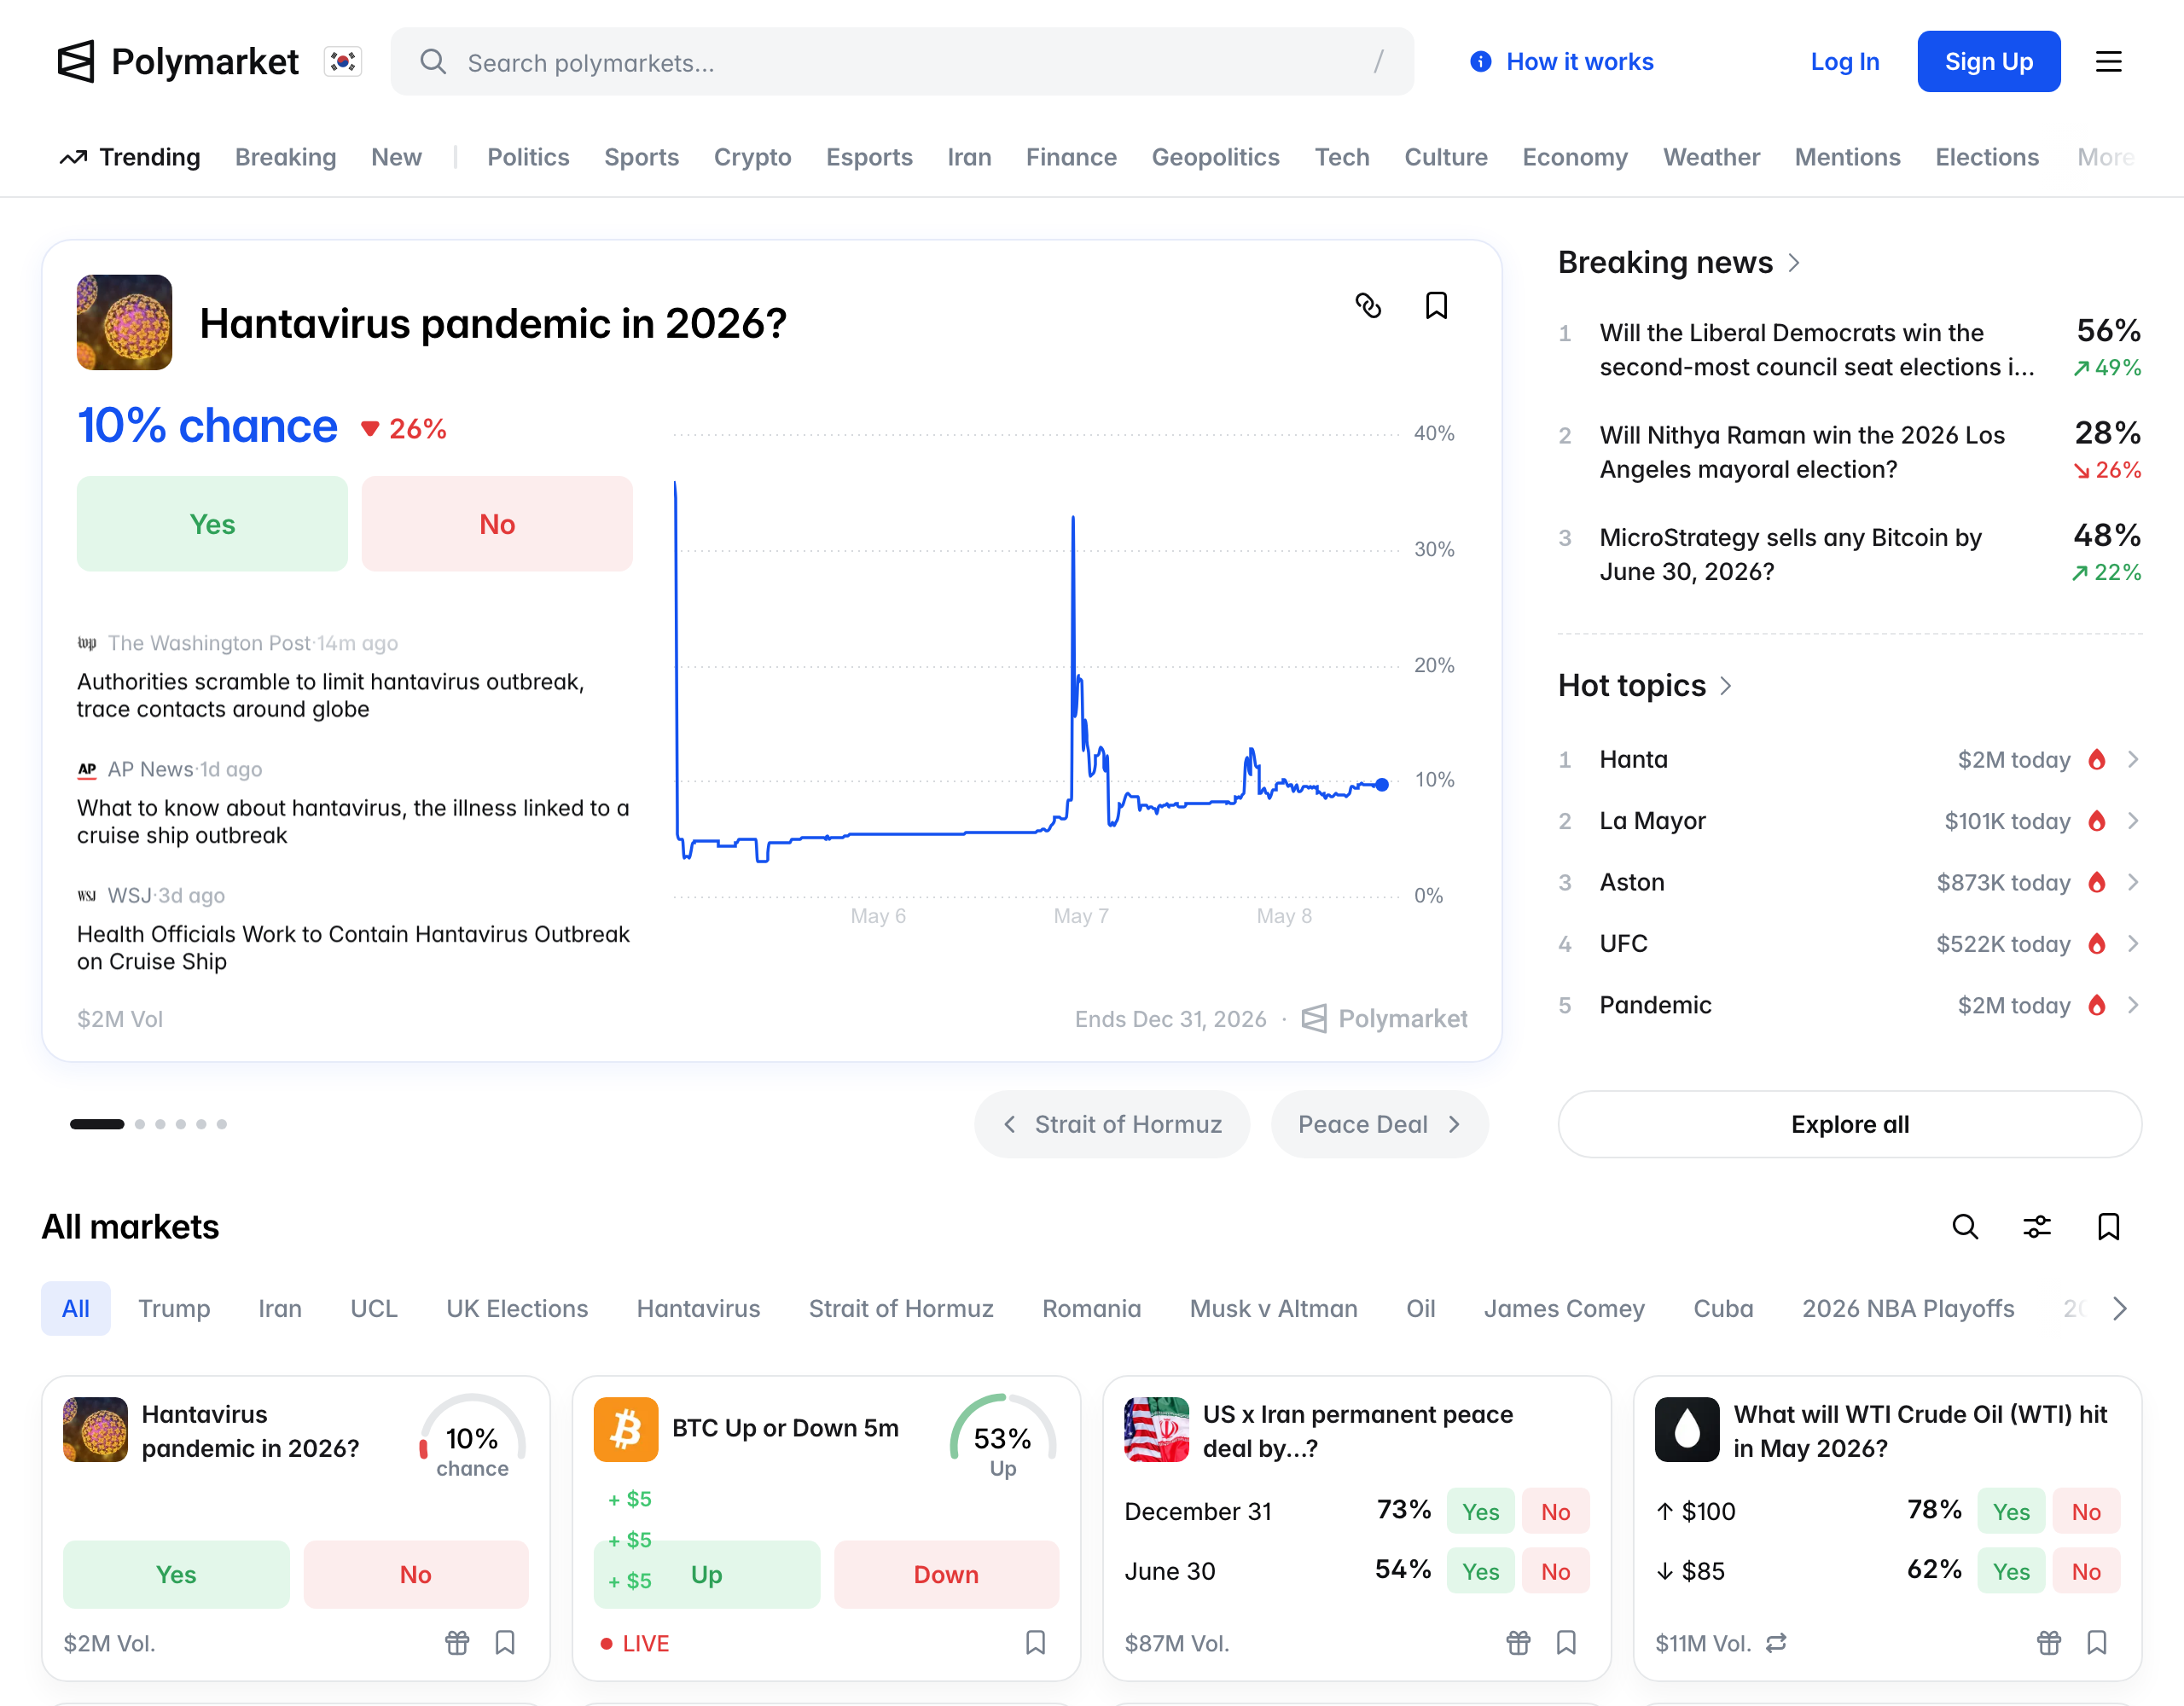The width and height of the screenshot is (2184, 1706).
Task: Bookmark the US x Iran peace deal card
Action: click(1566, 1642)
